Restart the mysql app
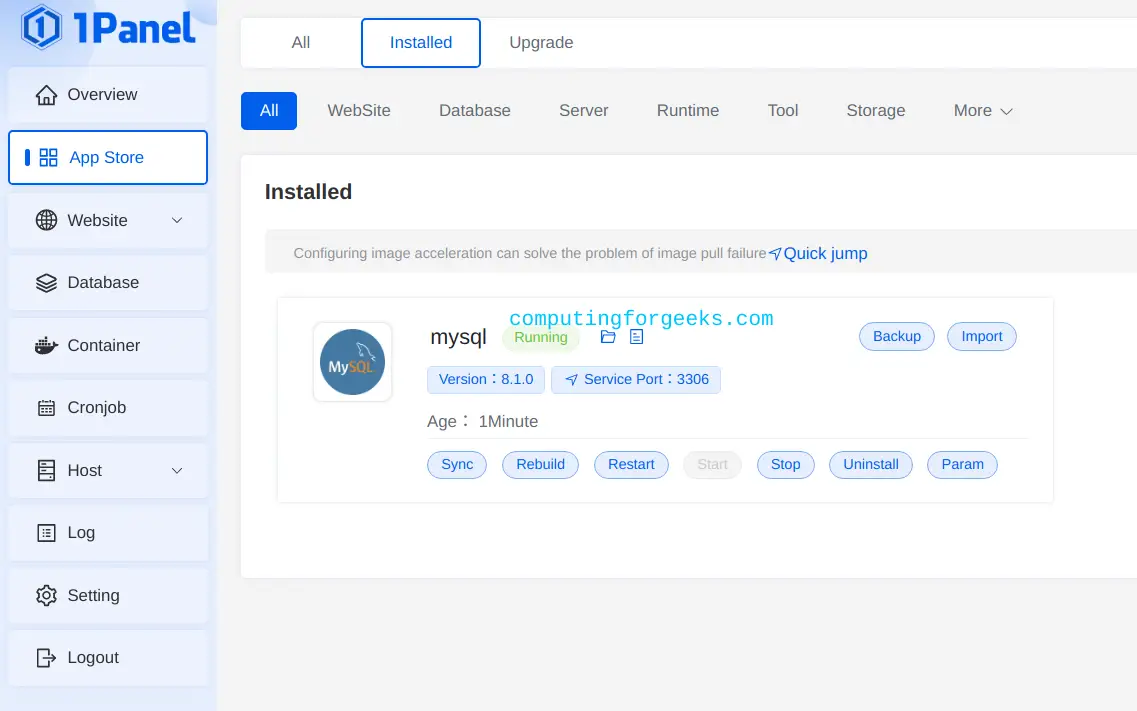Screen dimensions: 1137x711 coord(631,465)
